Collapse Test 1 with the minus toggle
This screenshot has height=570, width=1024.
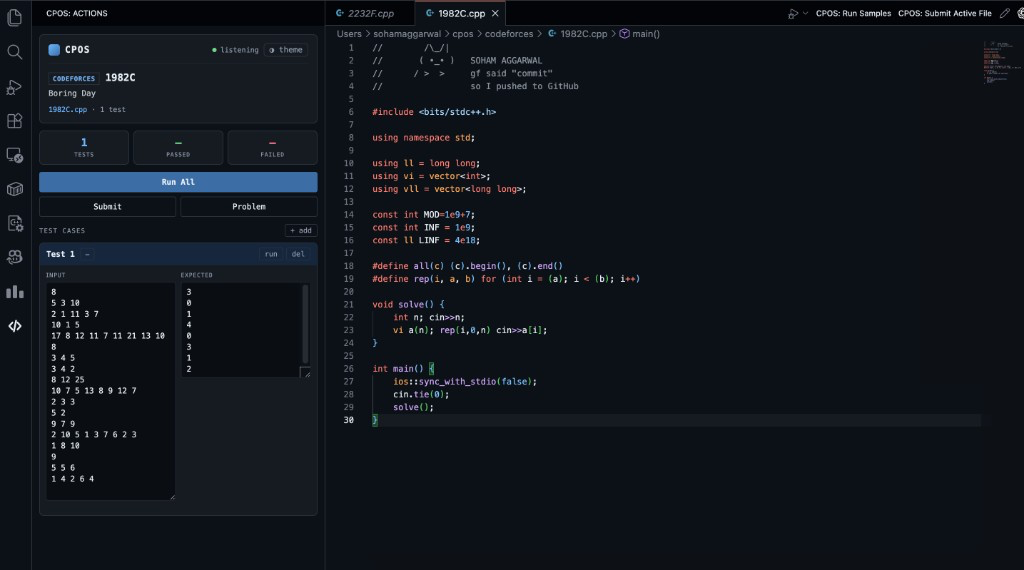87,254
